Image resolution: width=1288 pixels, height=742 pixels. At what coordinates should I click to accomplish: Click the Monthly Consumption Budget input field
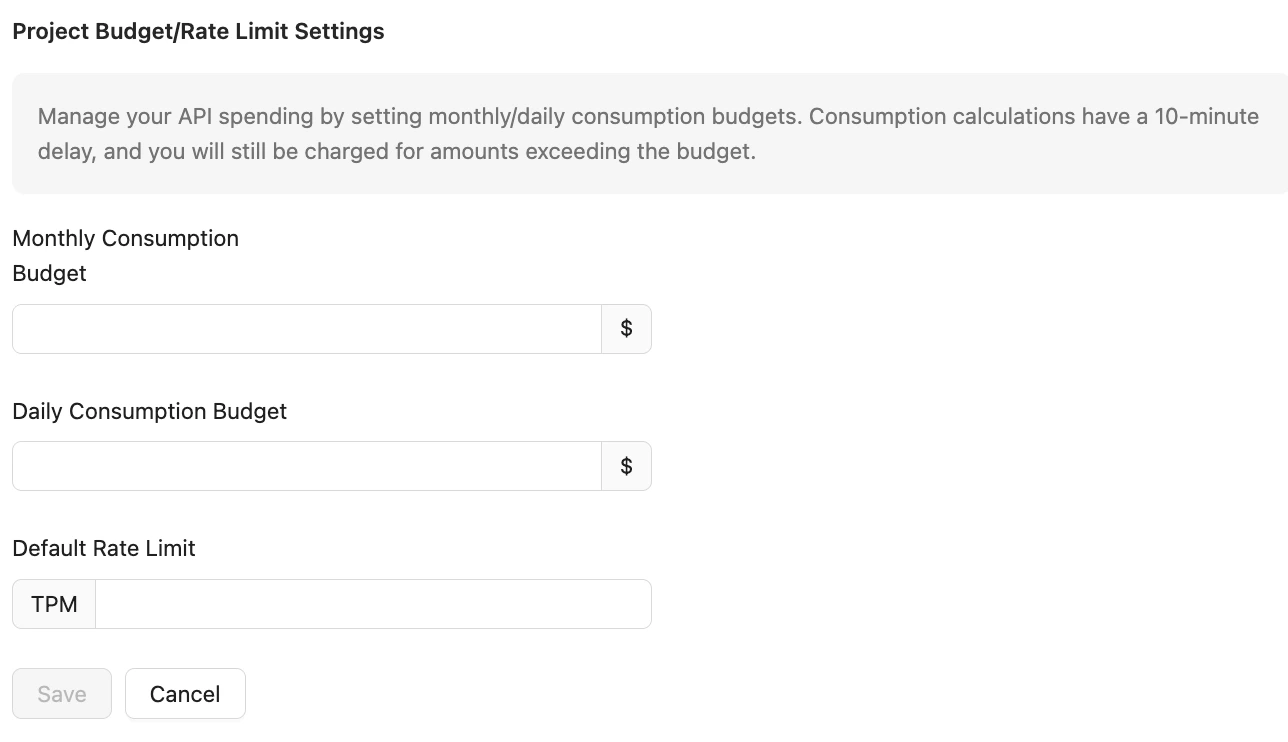(x=306, y=329)
